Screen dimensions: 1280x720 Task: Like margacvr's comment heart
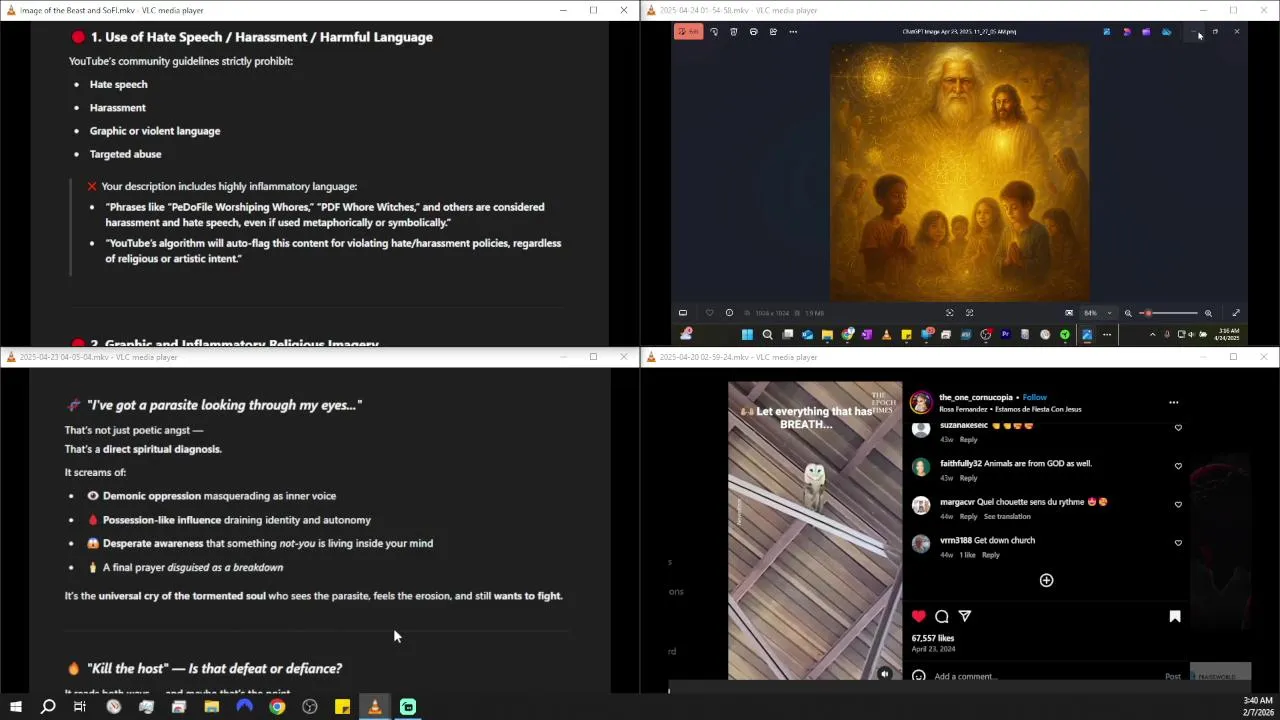click(1178, 504)
